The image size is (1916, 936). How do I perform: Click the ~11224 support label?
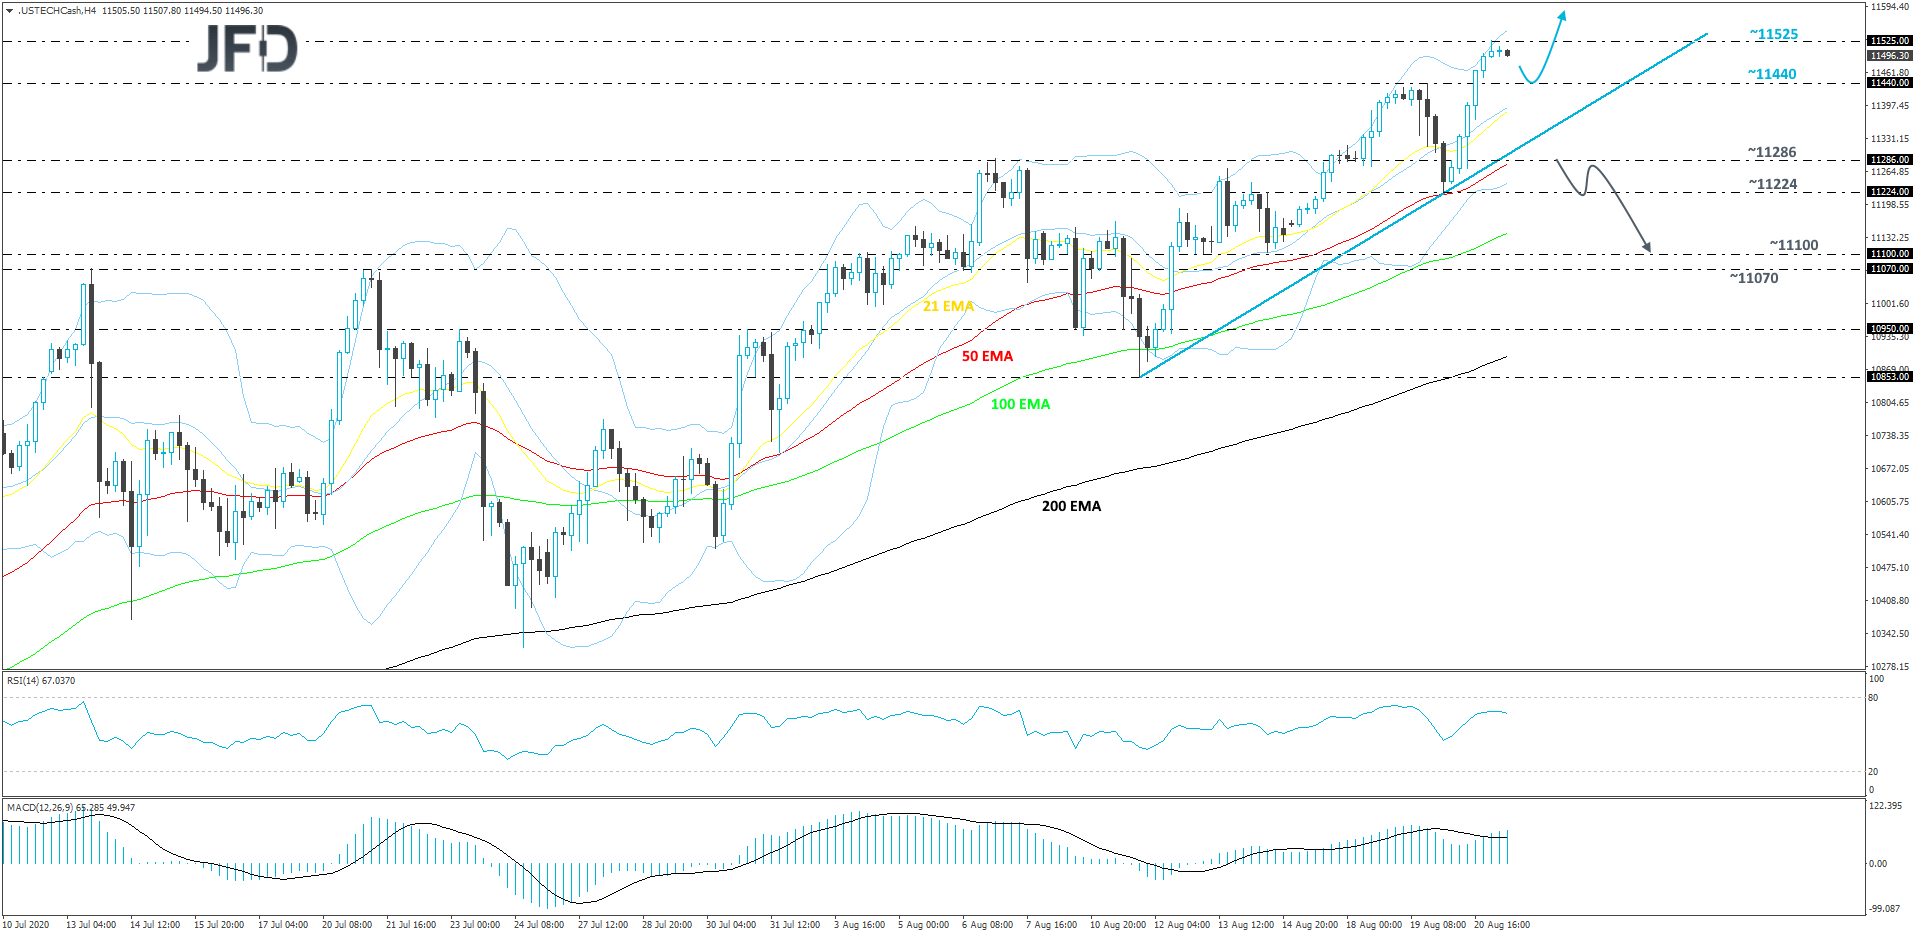tap(1773, 184)
